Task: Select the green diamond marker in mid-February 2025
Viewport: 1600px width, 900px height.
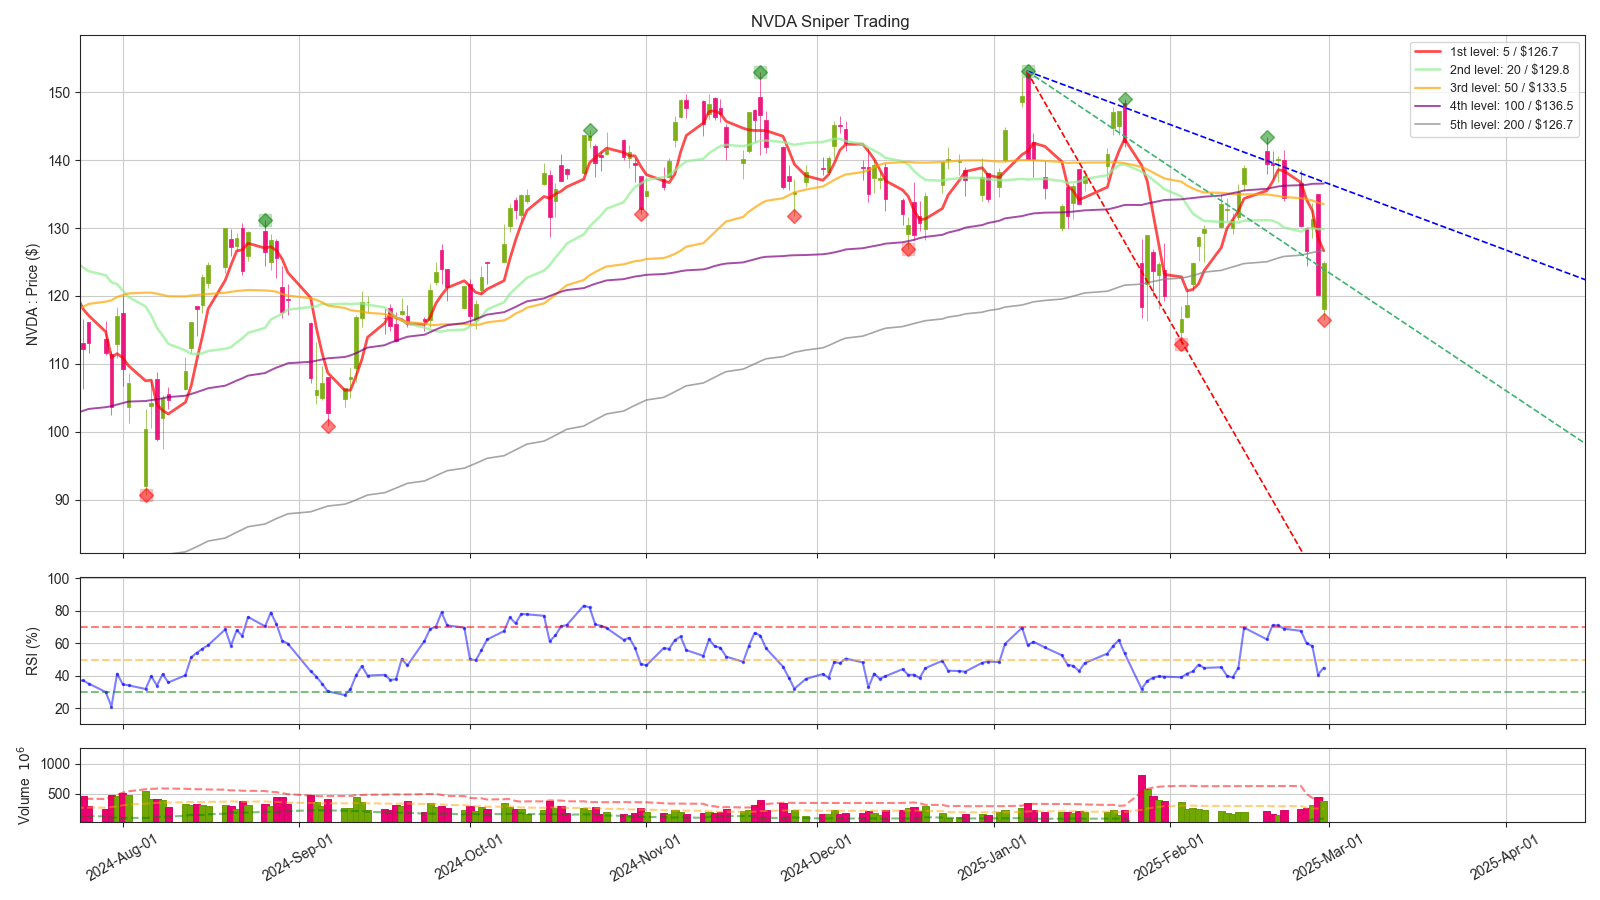Action: 1267,137
